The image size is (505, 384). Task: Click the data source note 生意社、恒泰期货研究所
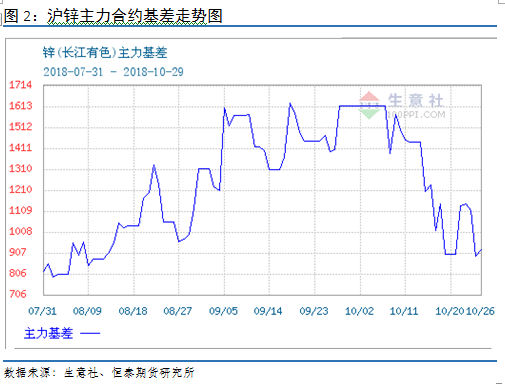(x=129, y=372)
